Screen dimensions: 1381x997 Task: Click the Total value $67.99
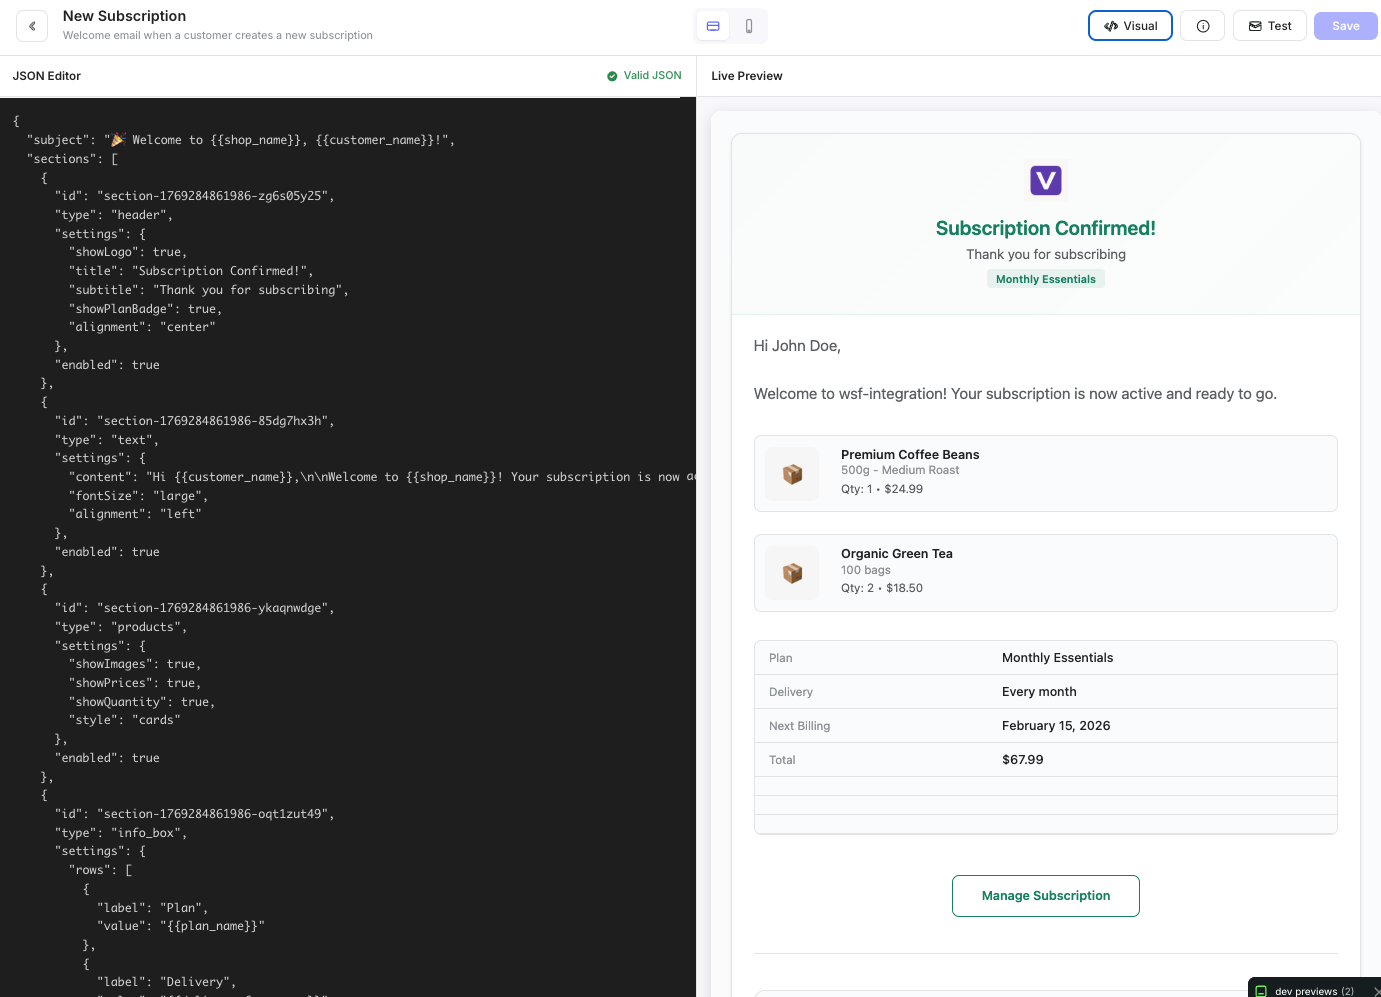1023,760
